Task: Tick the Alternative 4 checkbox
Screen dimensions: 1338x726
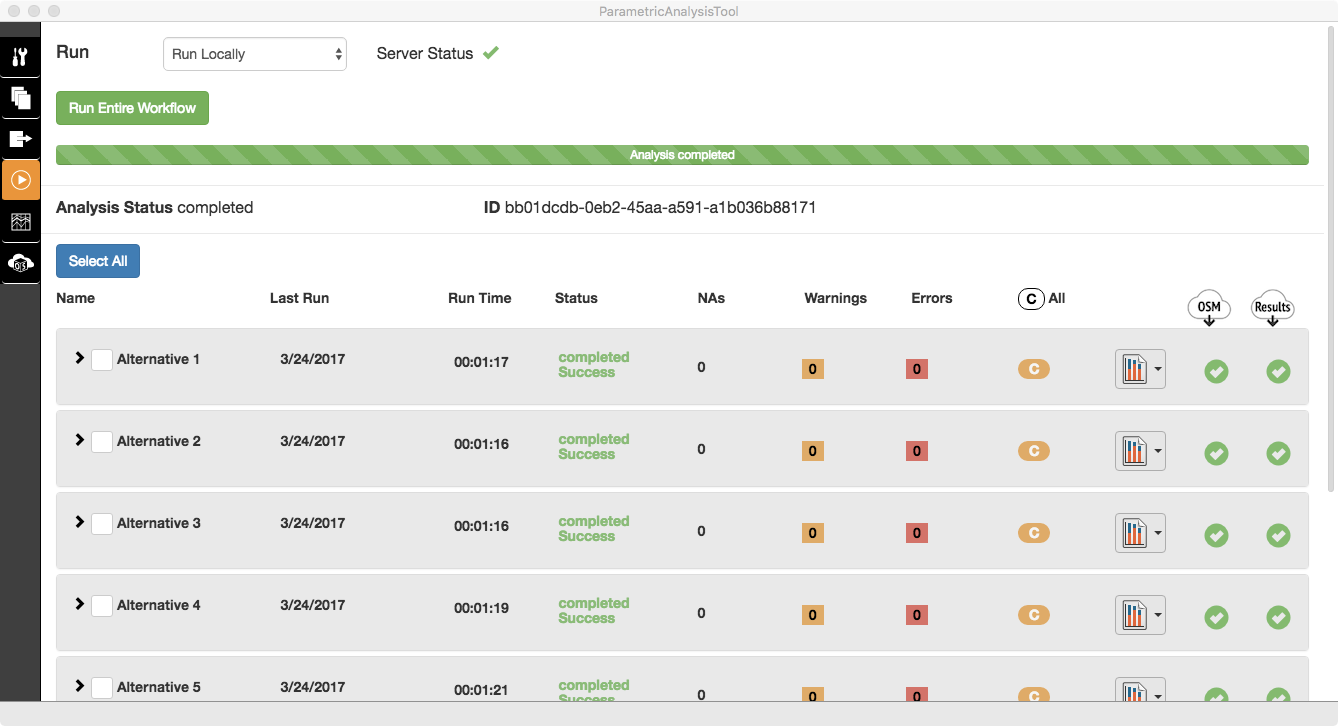Action: (102, 606)
